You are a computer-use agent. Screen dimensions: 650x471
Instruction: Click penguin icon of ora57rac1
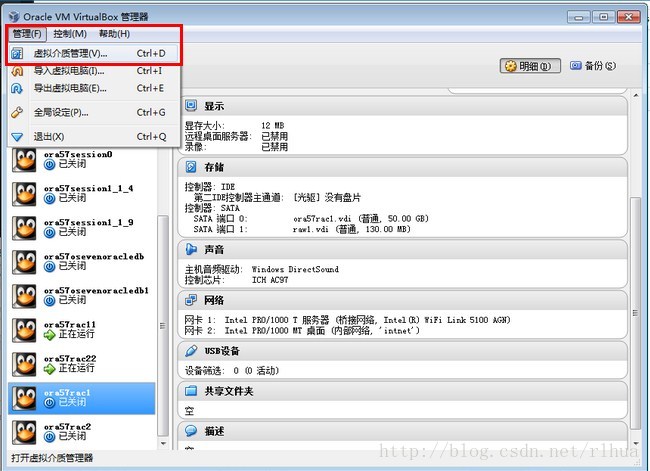pyautogui.click(x=24, y=398)
